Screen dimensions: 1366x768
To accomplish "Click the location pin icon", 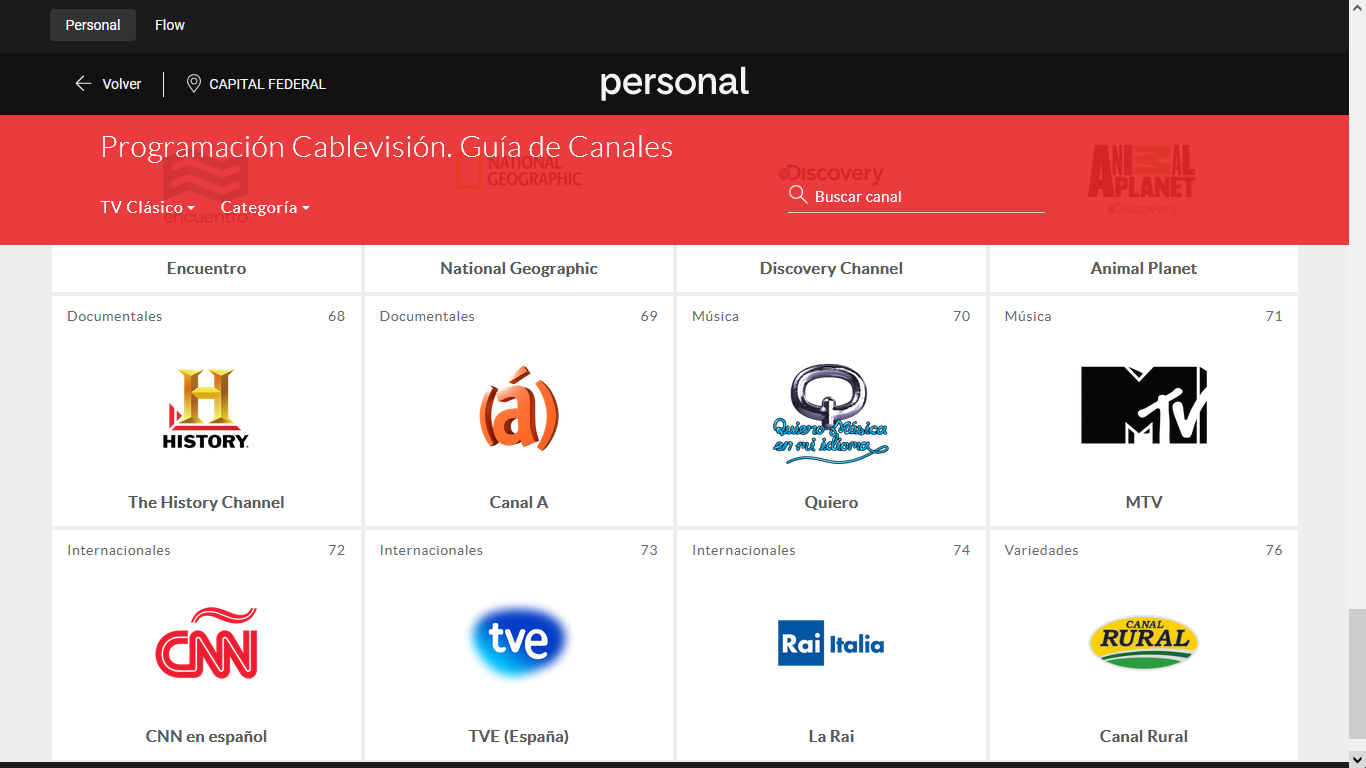I will 194,84.
